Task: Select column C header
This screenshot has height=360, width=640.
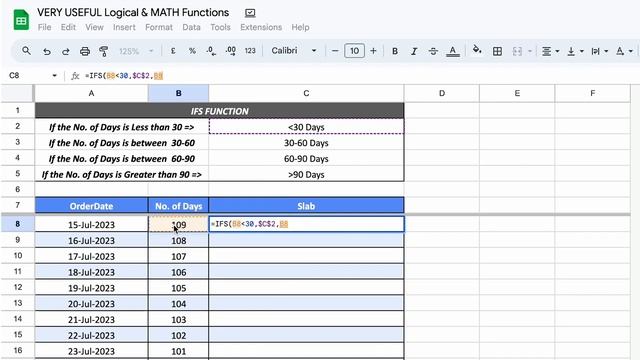Action: 306,93
